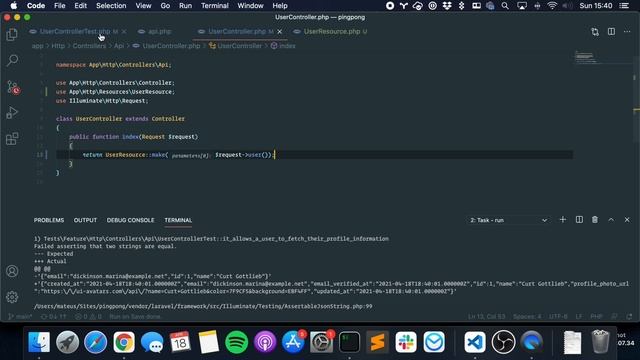
Task: Click 'Ln 13, Col 53' cursor position
Action: pyautogui.click(x=487, y=316)
